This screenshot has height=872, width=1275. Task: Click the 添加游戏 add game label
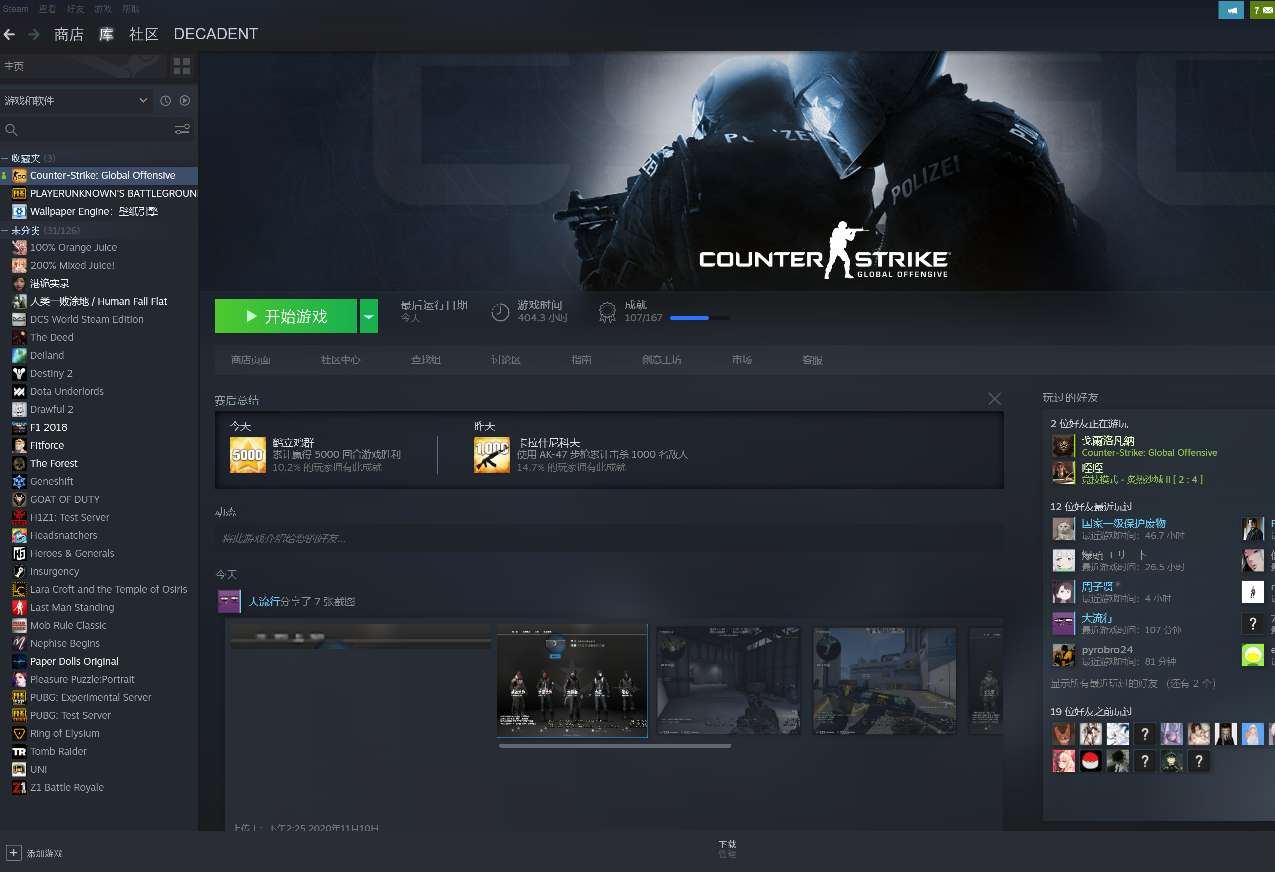coord(44,853)
